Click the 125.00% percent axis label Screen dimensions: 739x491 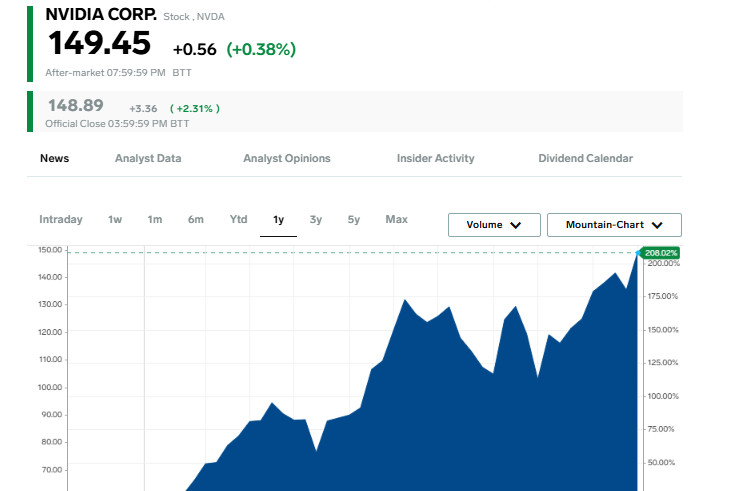point(663,362)
